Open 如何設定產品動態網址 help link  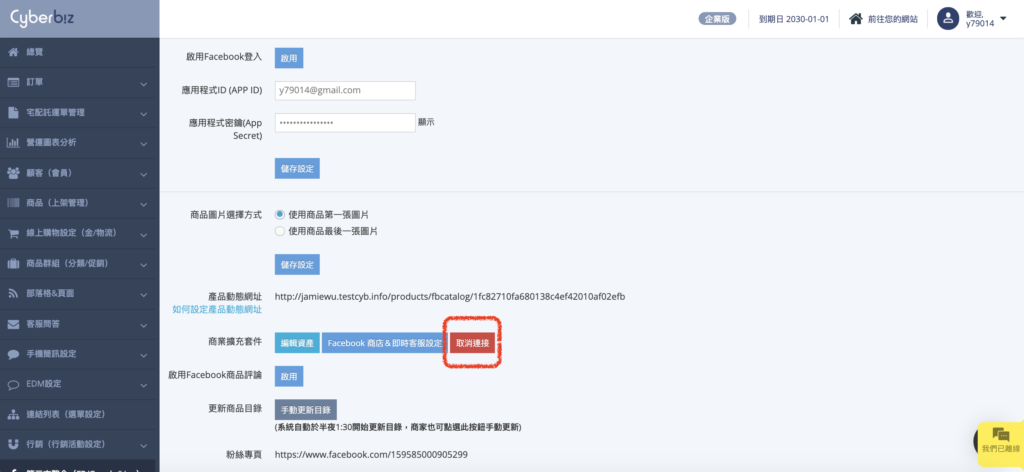pos(217,309)
